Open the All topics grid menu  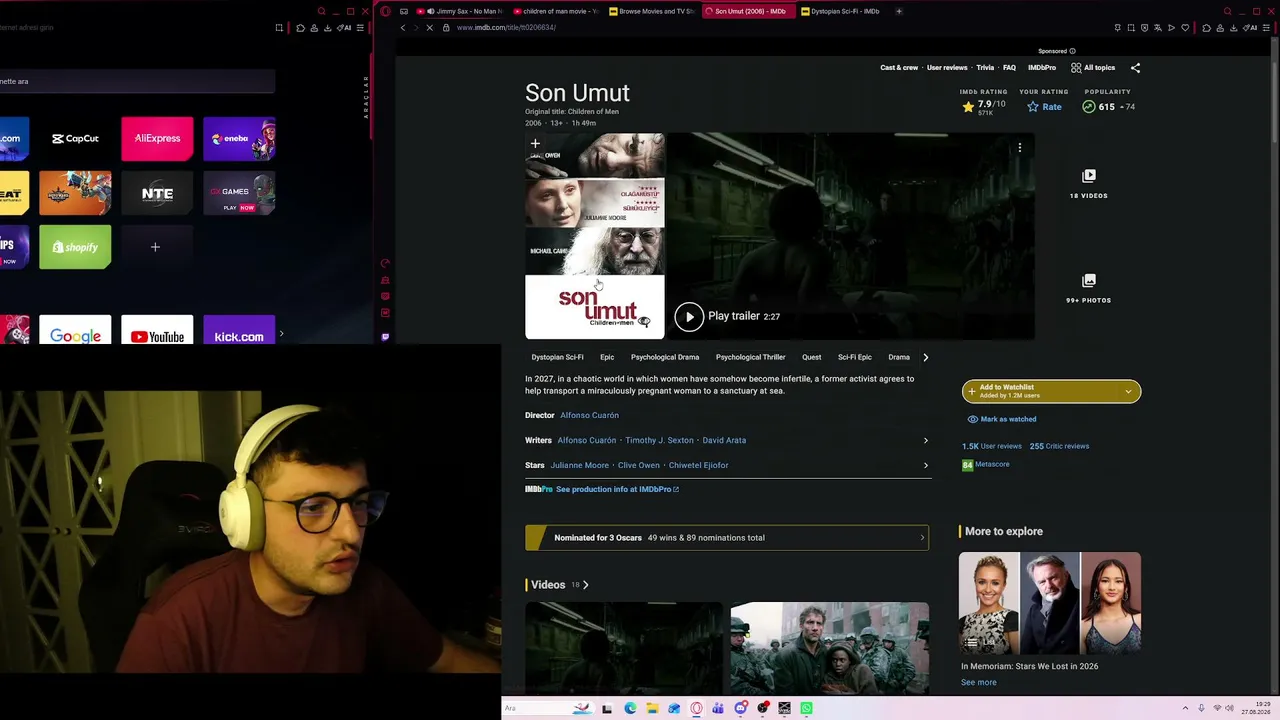pyautogui.click(x=1093, y=68)
